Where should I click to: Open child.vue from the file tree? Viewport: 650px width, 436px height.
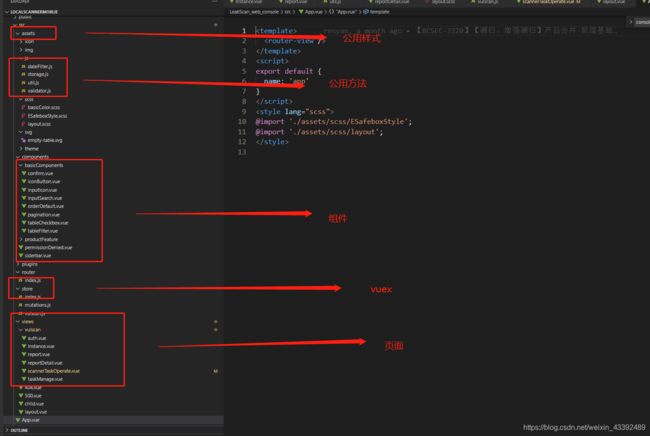[x=34, y=404]
